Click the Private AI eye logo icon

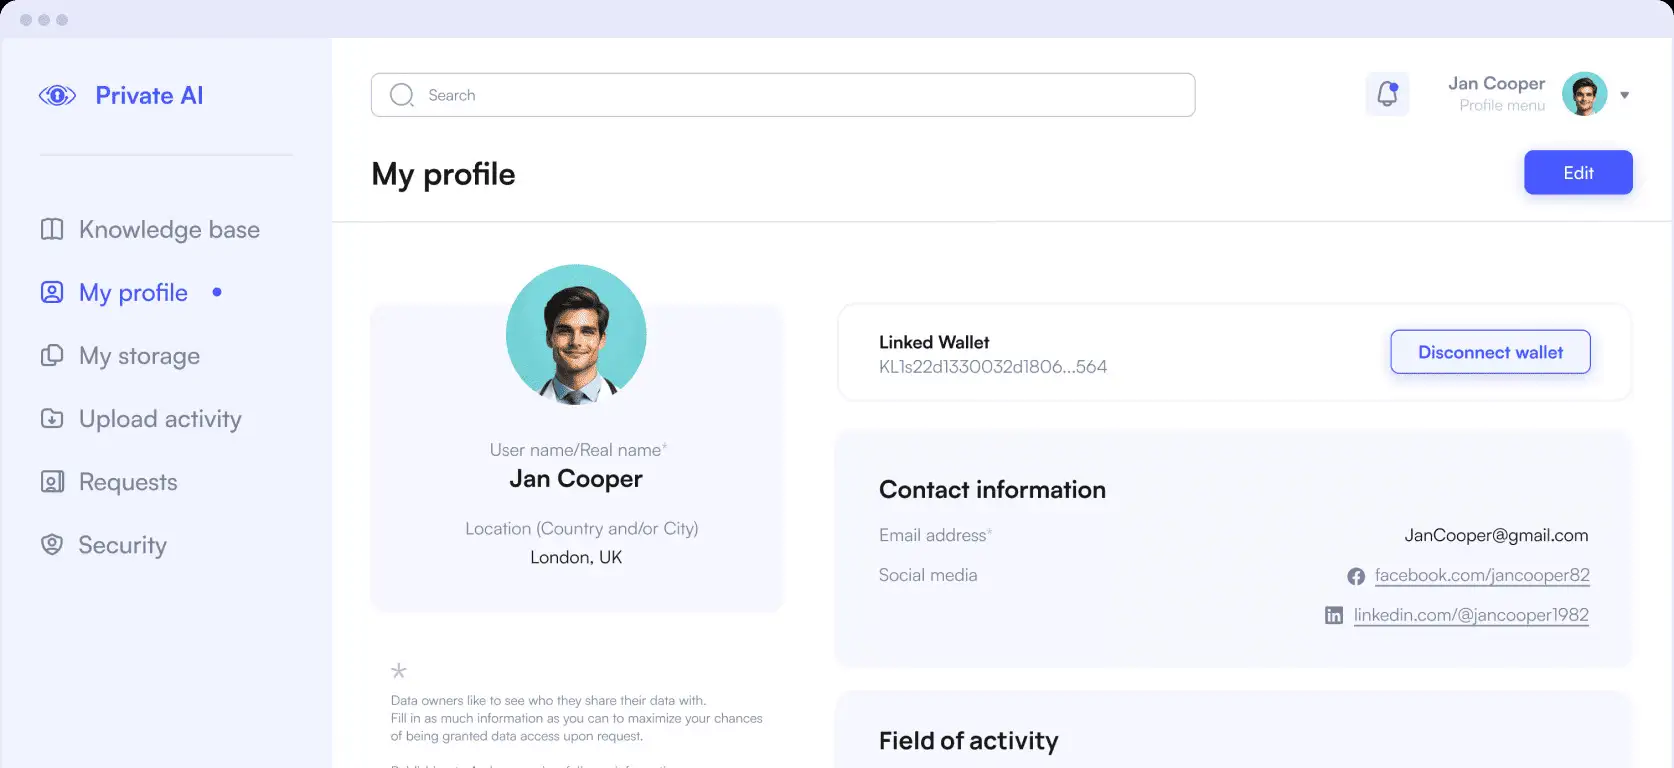point(57,96)
